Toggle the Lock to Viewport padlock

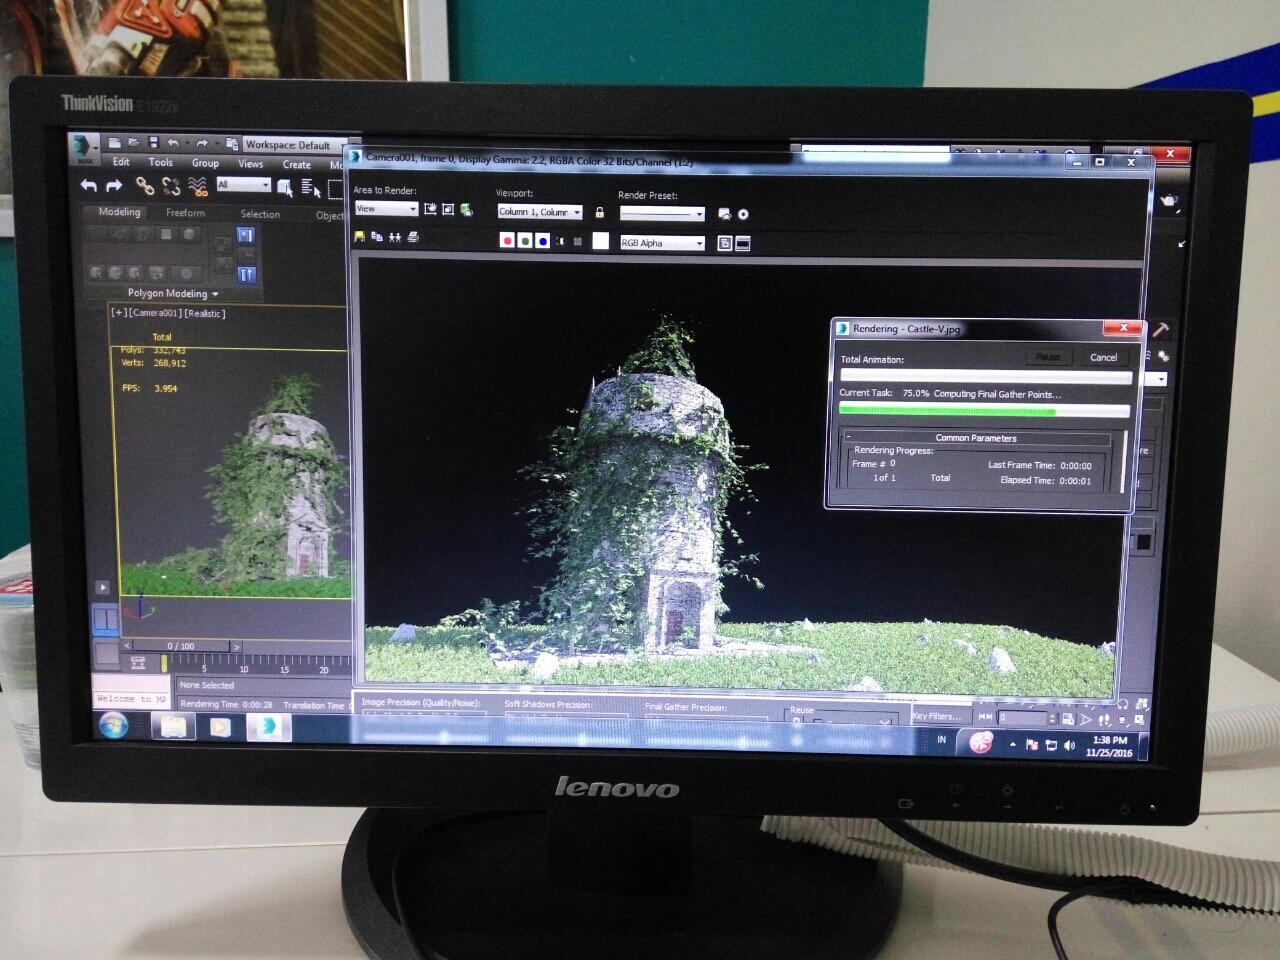click(x=599, y=212)
